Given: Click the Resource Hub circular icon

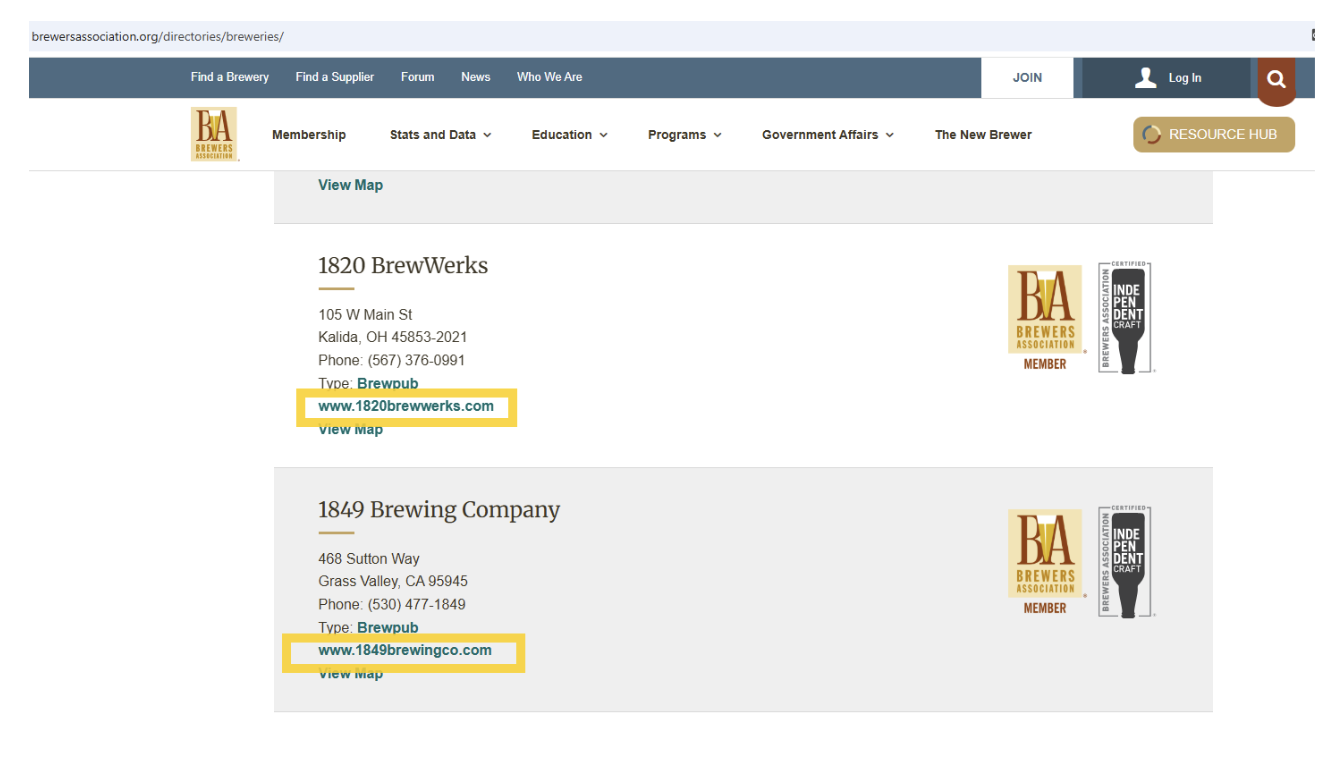Looking at the screenshot, I should [1151, 135].
